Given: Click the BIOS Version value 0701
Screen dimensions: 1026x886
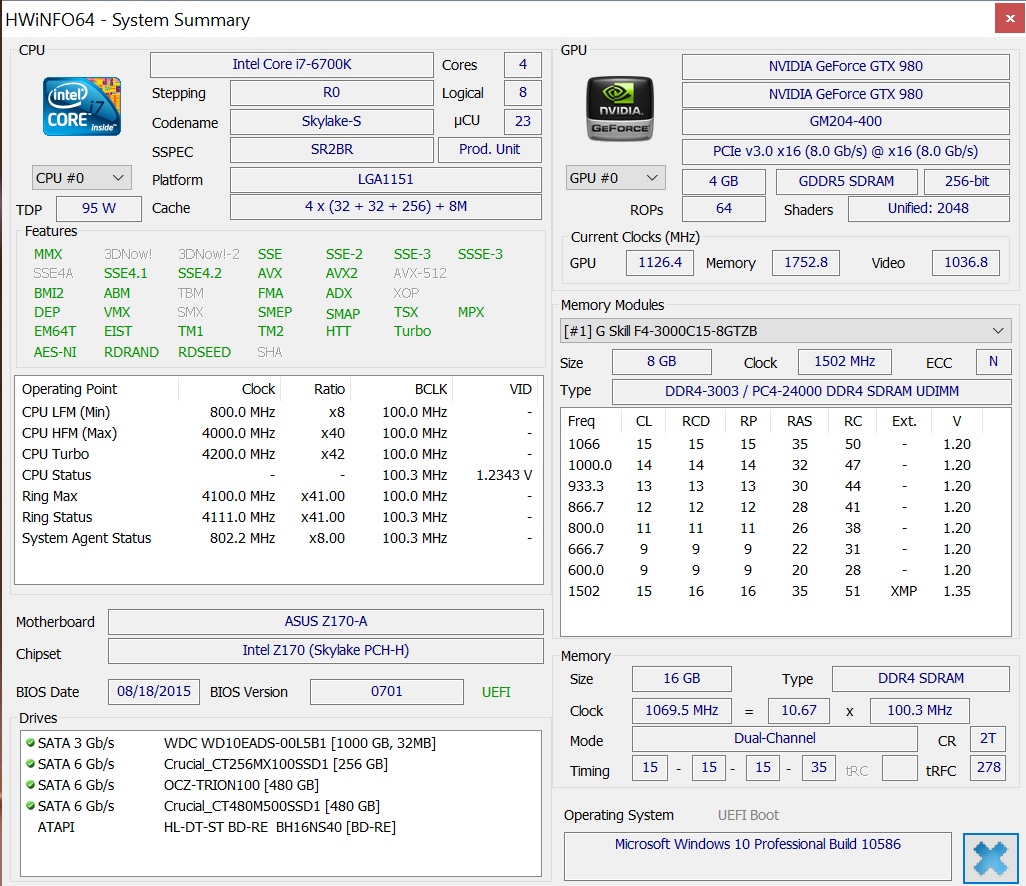Looking at the screenshot, I should [x=387, y=692].
